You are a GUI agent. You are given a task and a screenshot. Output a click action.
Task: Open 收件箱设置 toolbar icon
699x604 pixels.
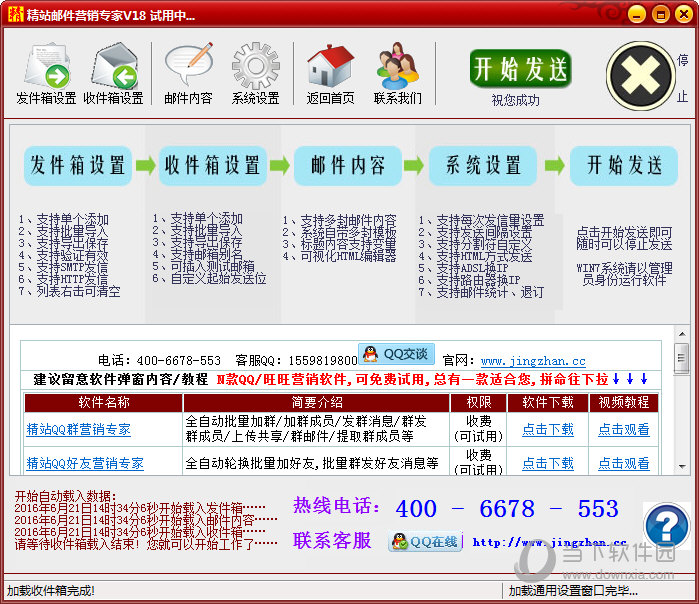pyautogui.click(x=114, y=74)
